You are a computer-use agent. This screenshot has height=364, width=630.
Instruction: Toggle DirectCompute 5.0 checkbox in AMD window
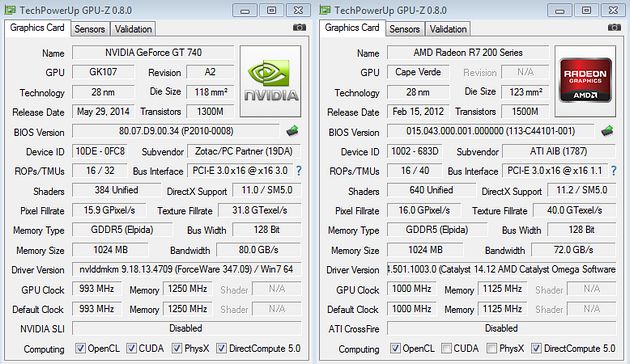pyautogui.click(x=536, y=348)
